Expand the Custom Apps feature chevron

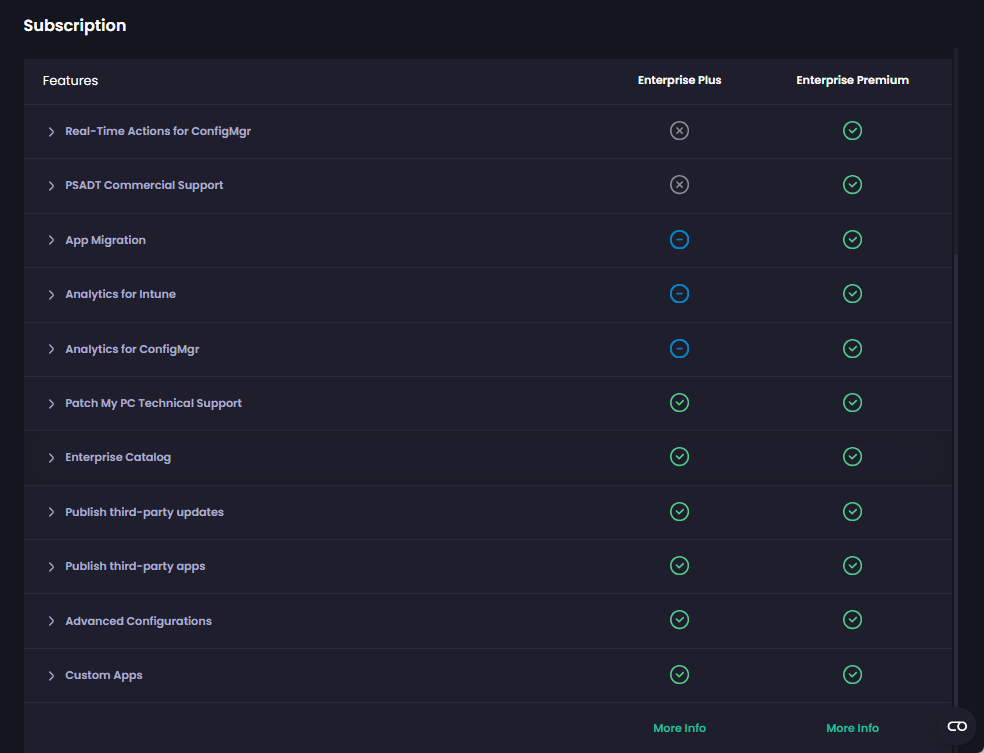[52, 676]
